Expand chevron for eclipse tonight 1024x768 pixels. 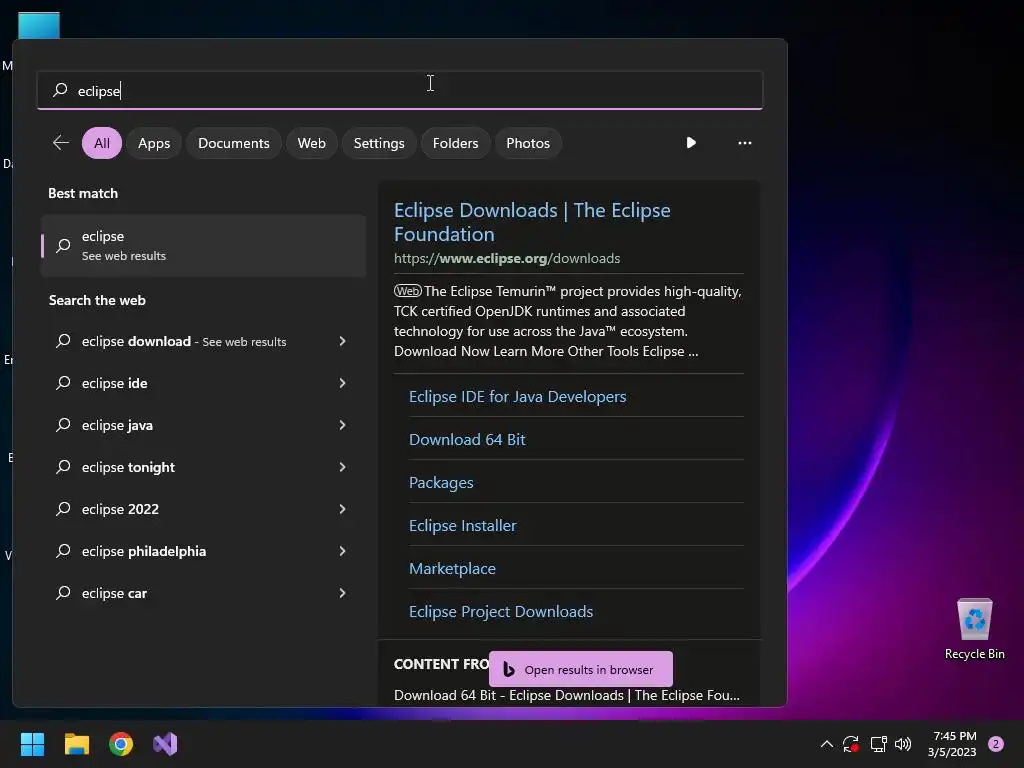click(x=342, y=467)
